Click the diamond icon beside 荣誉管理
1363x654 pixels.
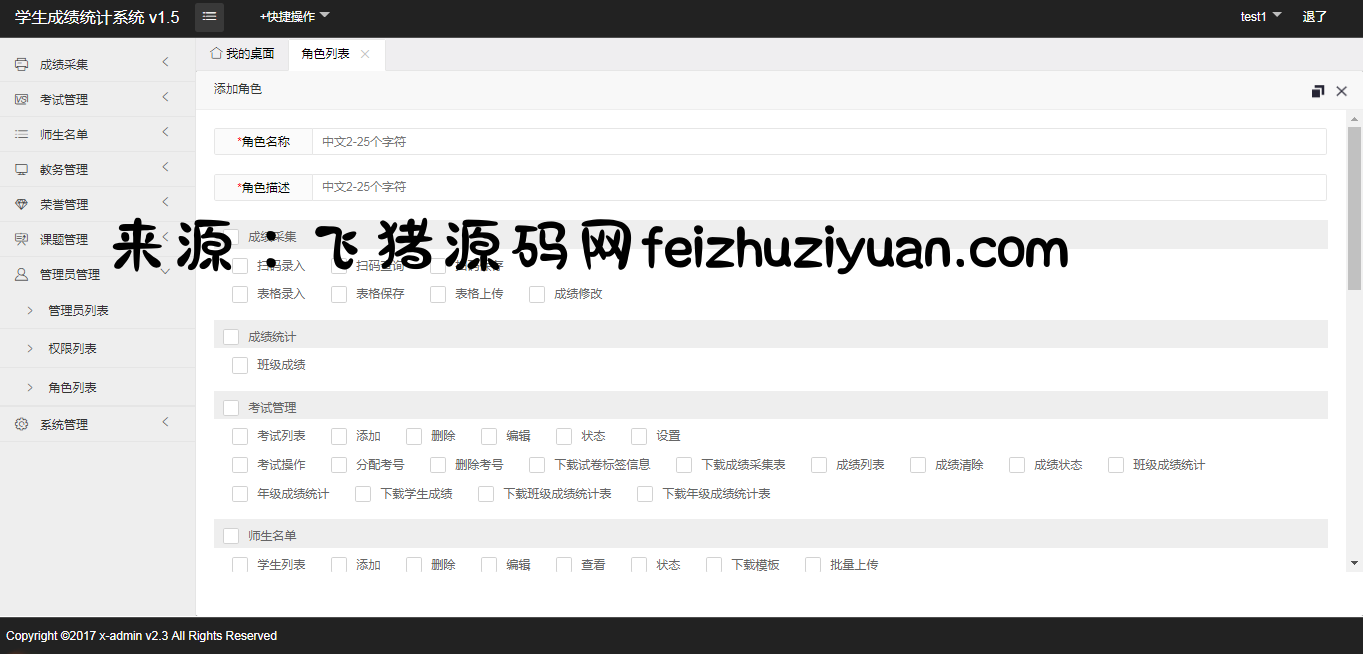(x=21, y=204)
